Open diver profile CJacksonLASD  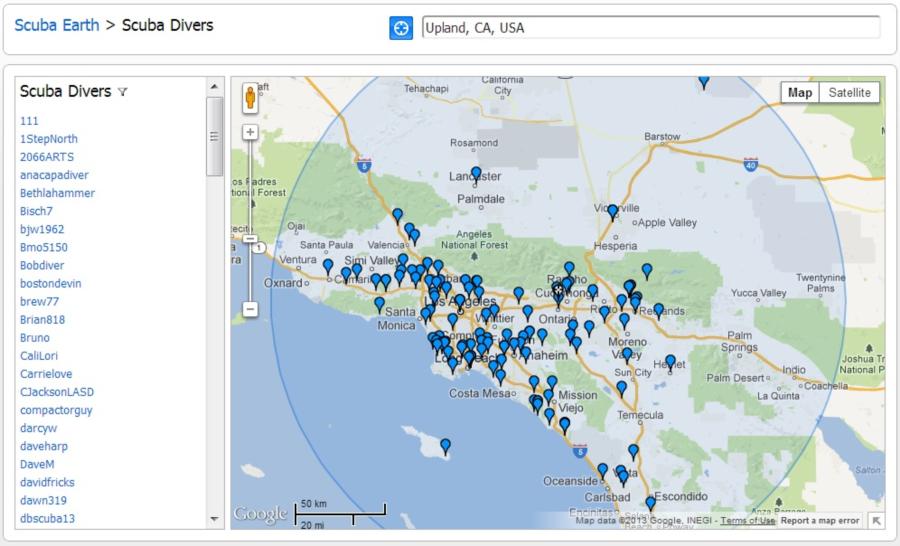[57, 392]
